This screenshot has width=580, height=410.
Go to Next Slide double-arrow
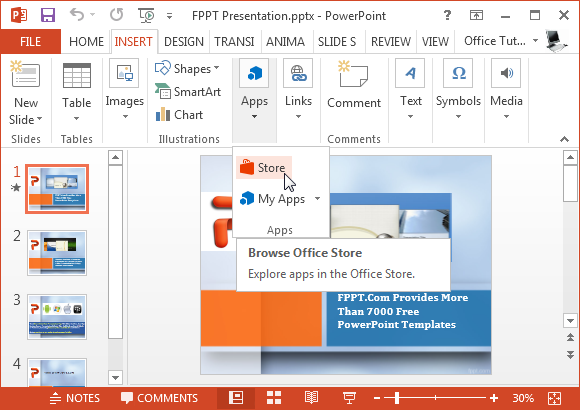570,355
